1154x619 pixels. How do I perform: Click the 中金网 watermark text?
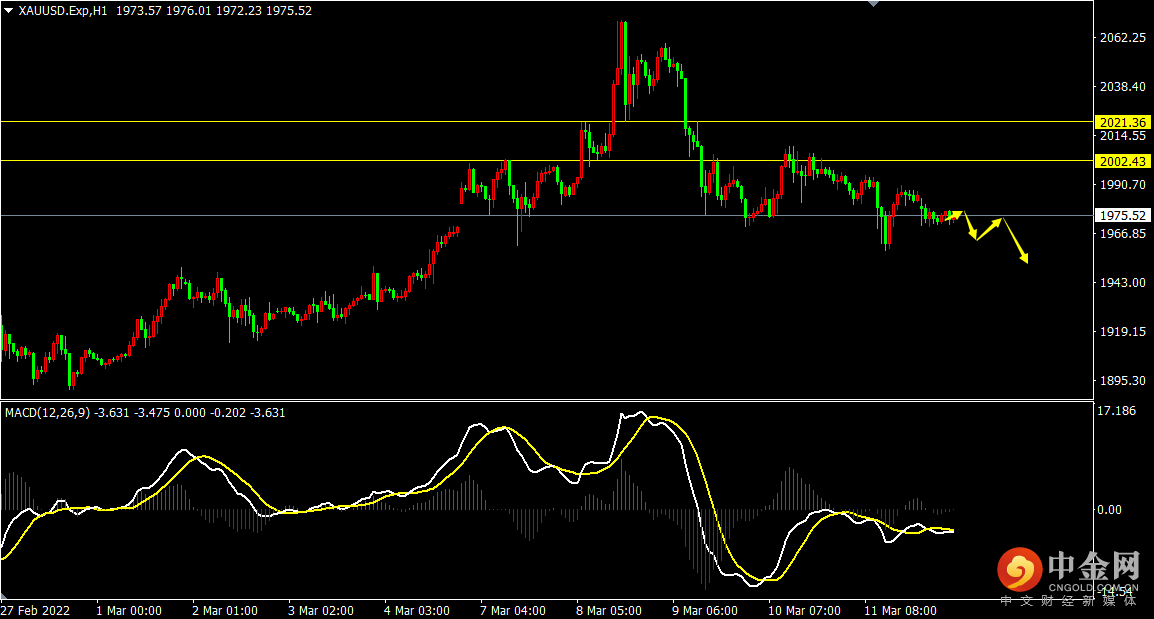point(1094,565)
